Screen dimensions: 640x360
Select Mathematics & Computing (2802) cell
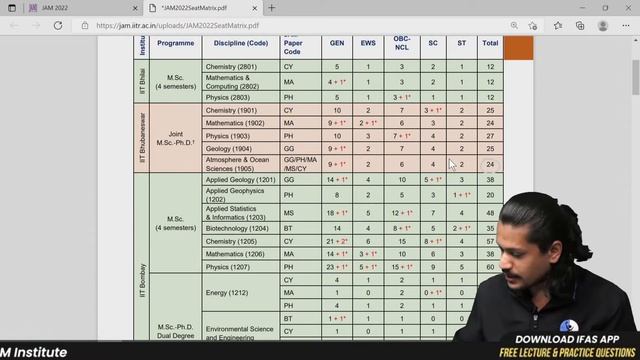pos(241,82)
